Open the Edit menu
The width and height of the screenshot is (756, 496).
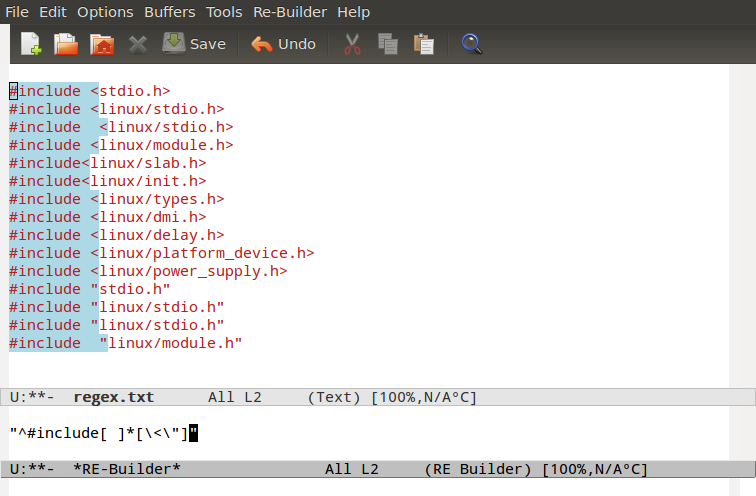pos(52,12)
